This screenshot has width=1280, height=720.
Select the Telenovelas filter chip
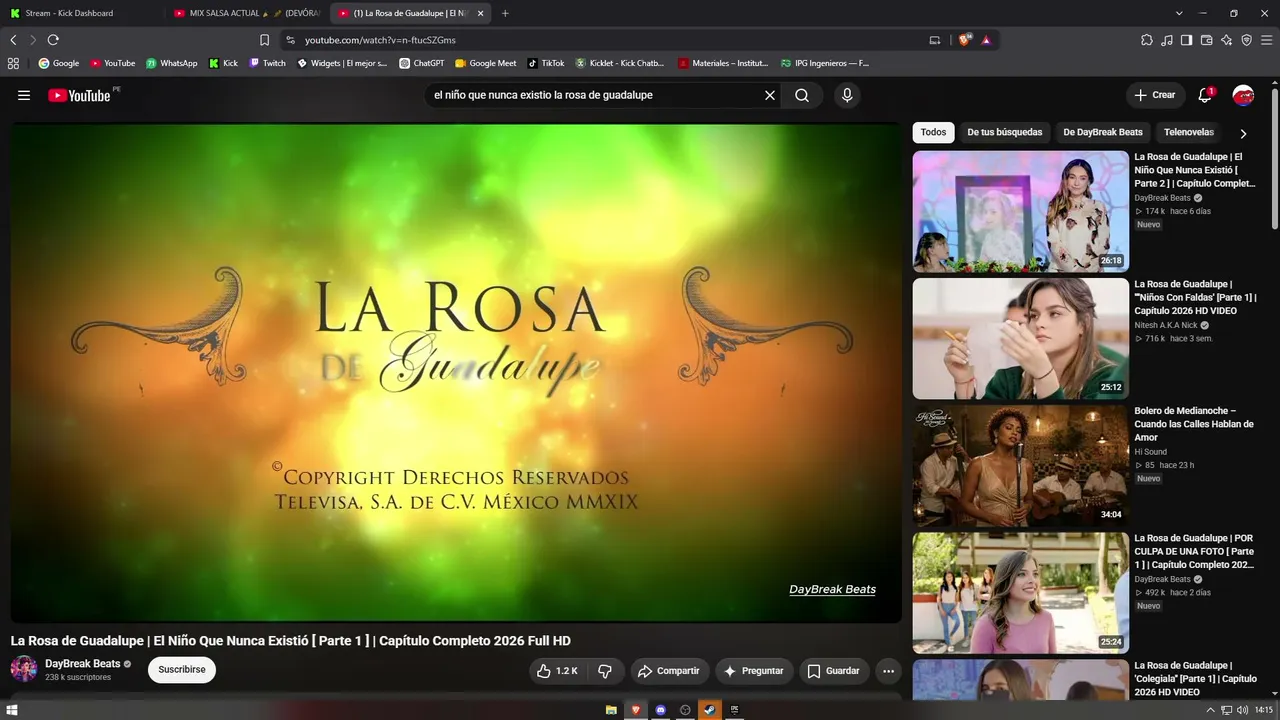1189,132
